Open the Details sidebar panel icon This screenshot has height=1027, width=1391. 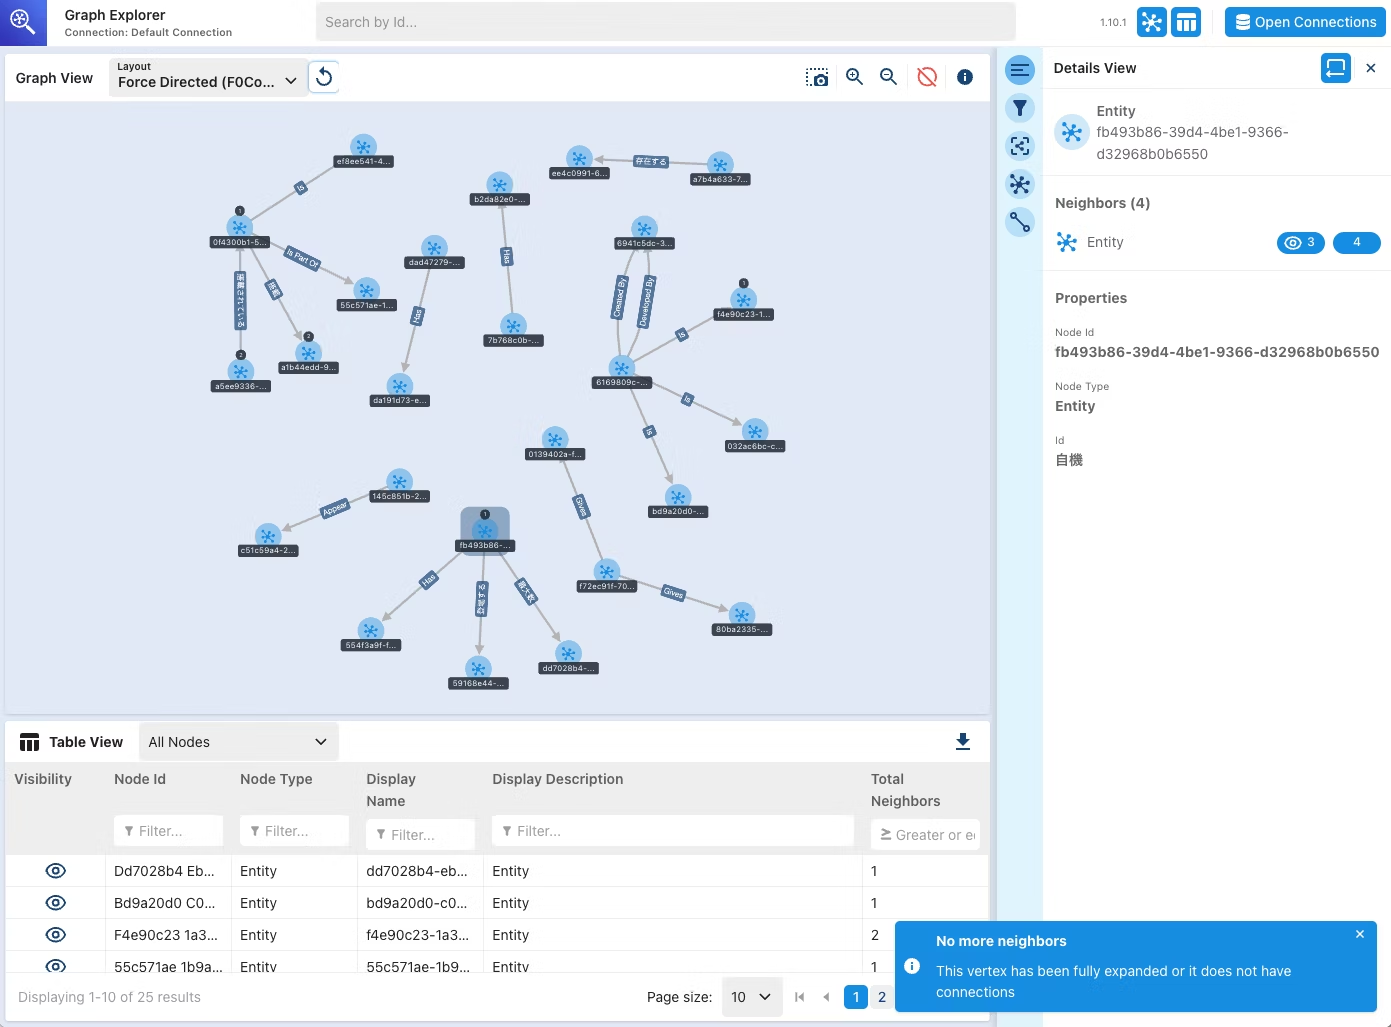[1020, 70]
